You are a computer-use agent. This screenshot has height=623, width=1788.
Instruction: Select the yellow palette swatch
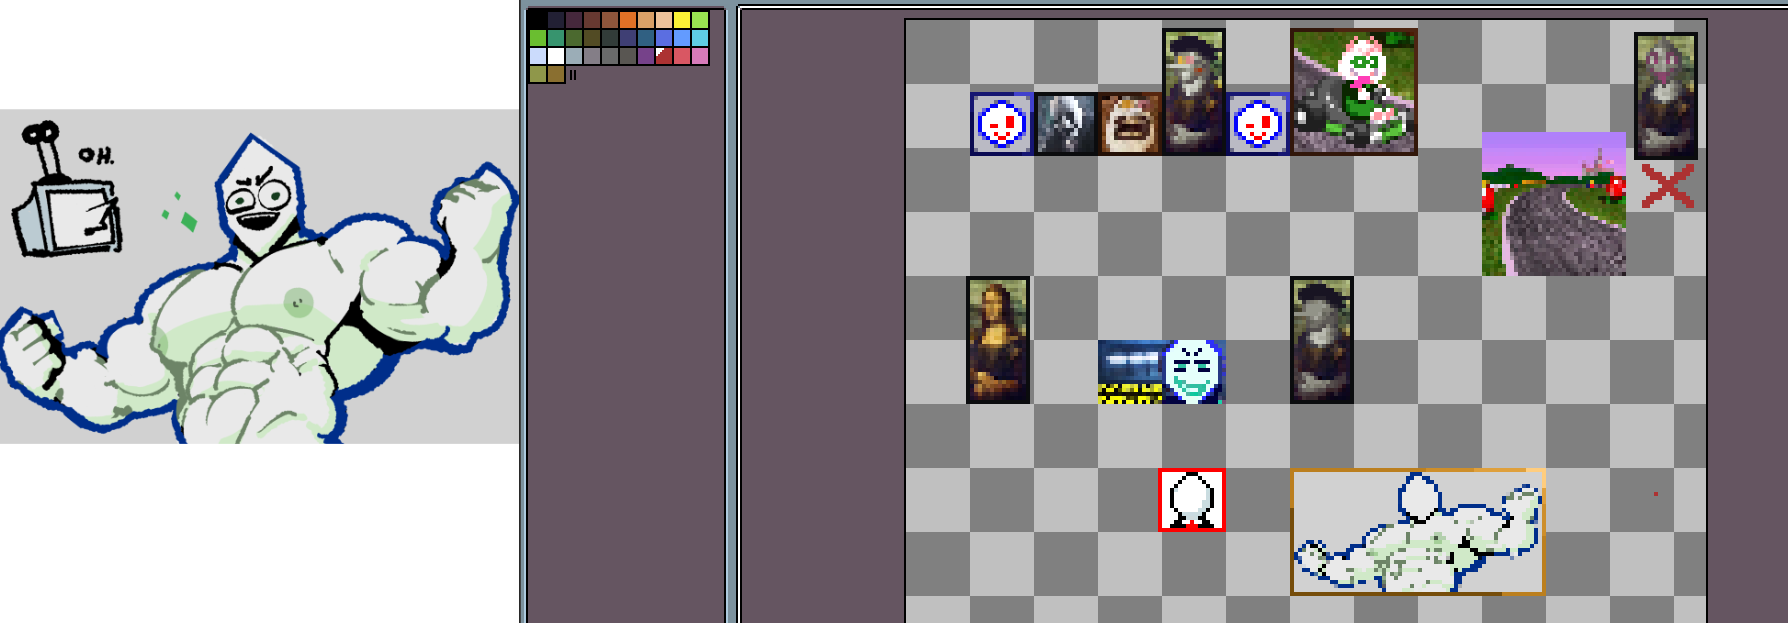(x=682, y=20)
